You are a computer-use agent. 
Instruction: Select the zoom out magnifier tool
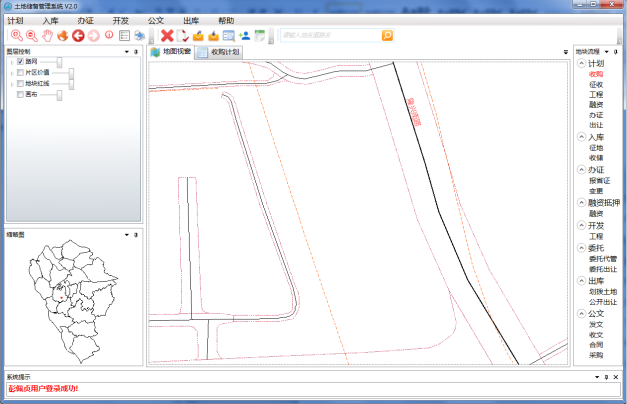click(32, 36)
